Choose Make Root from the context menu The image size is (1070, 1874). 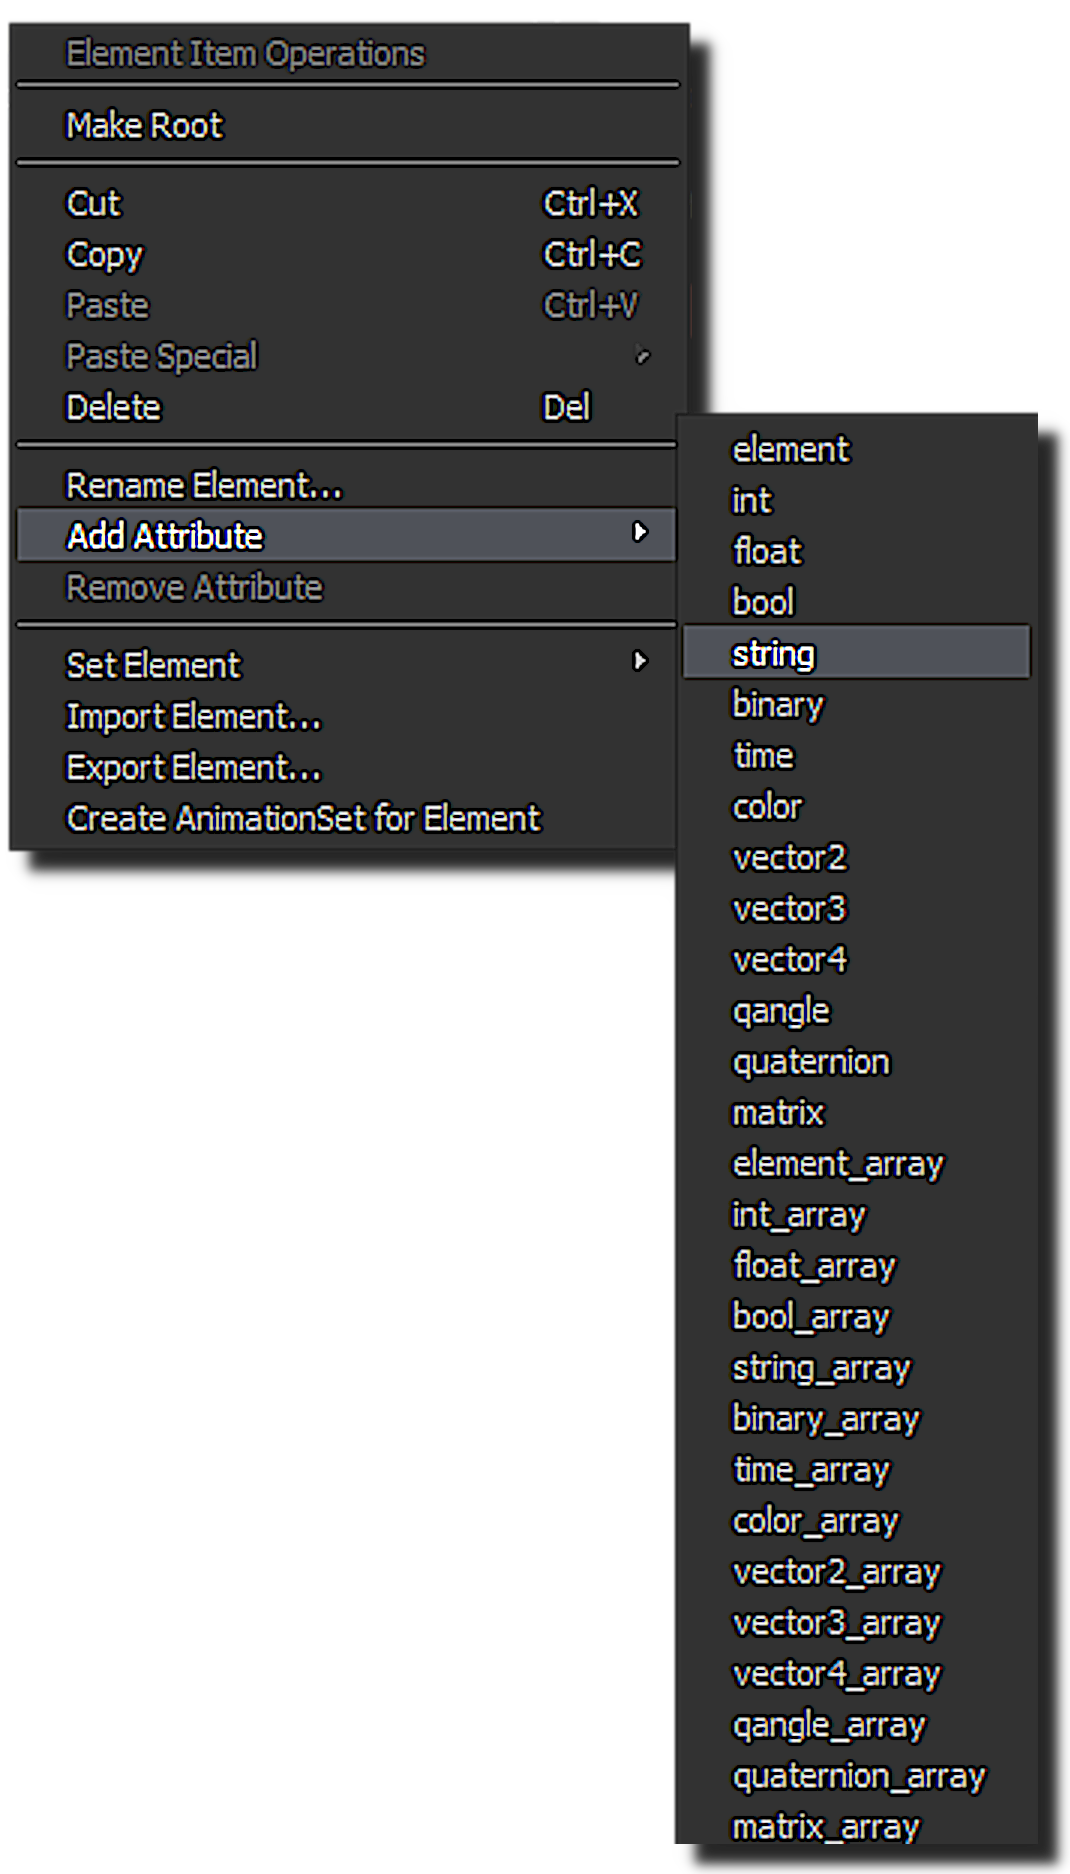click(x=145, y=126)
